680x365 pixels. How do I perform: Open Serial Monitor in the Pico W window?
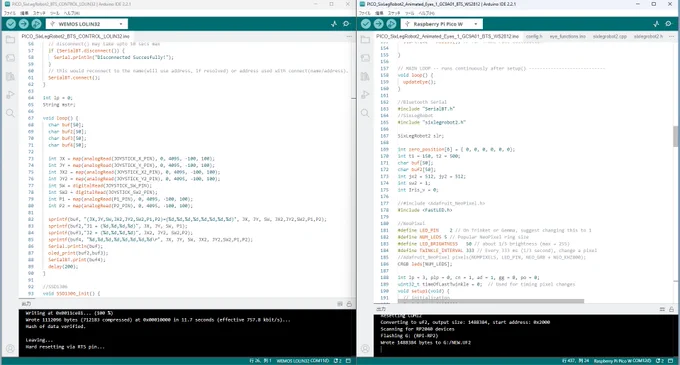tap(669, 24)
